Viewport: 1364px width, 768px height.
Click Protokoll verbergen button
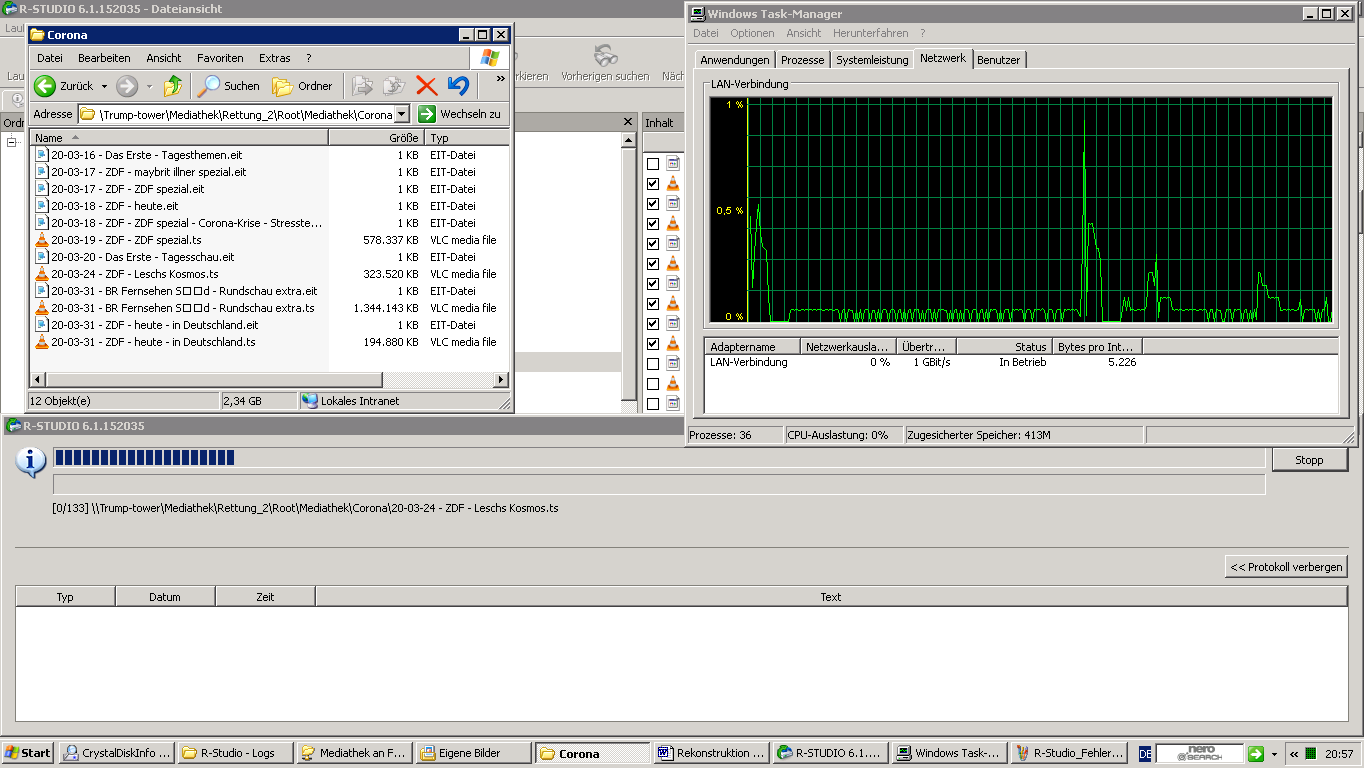tap(1286, 567)
